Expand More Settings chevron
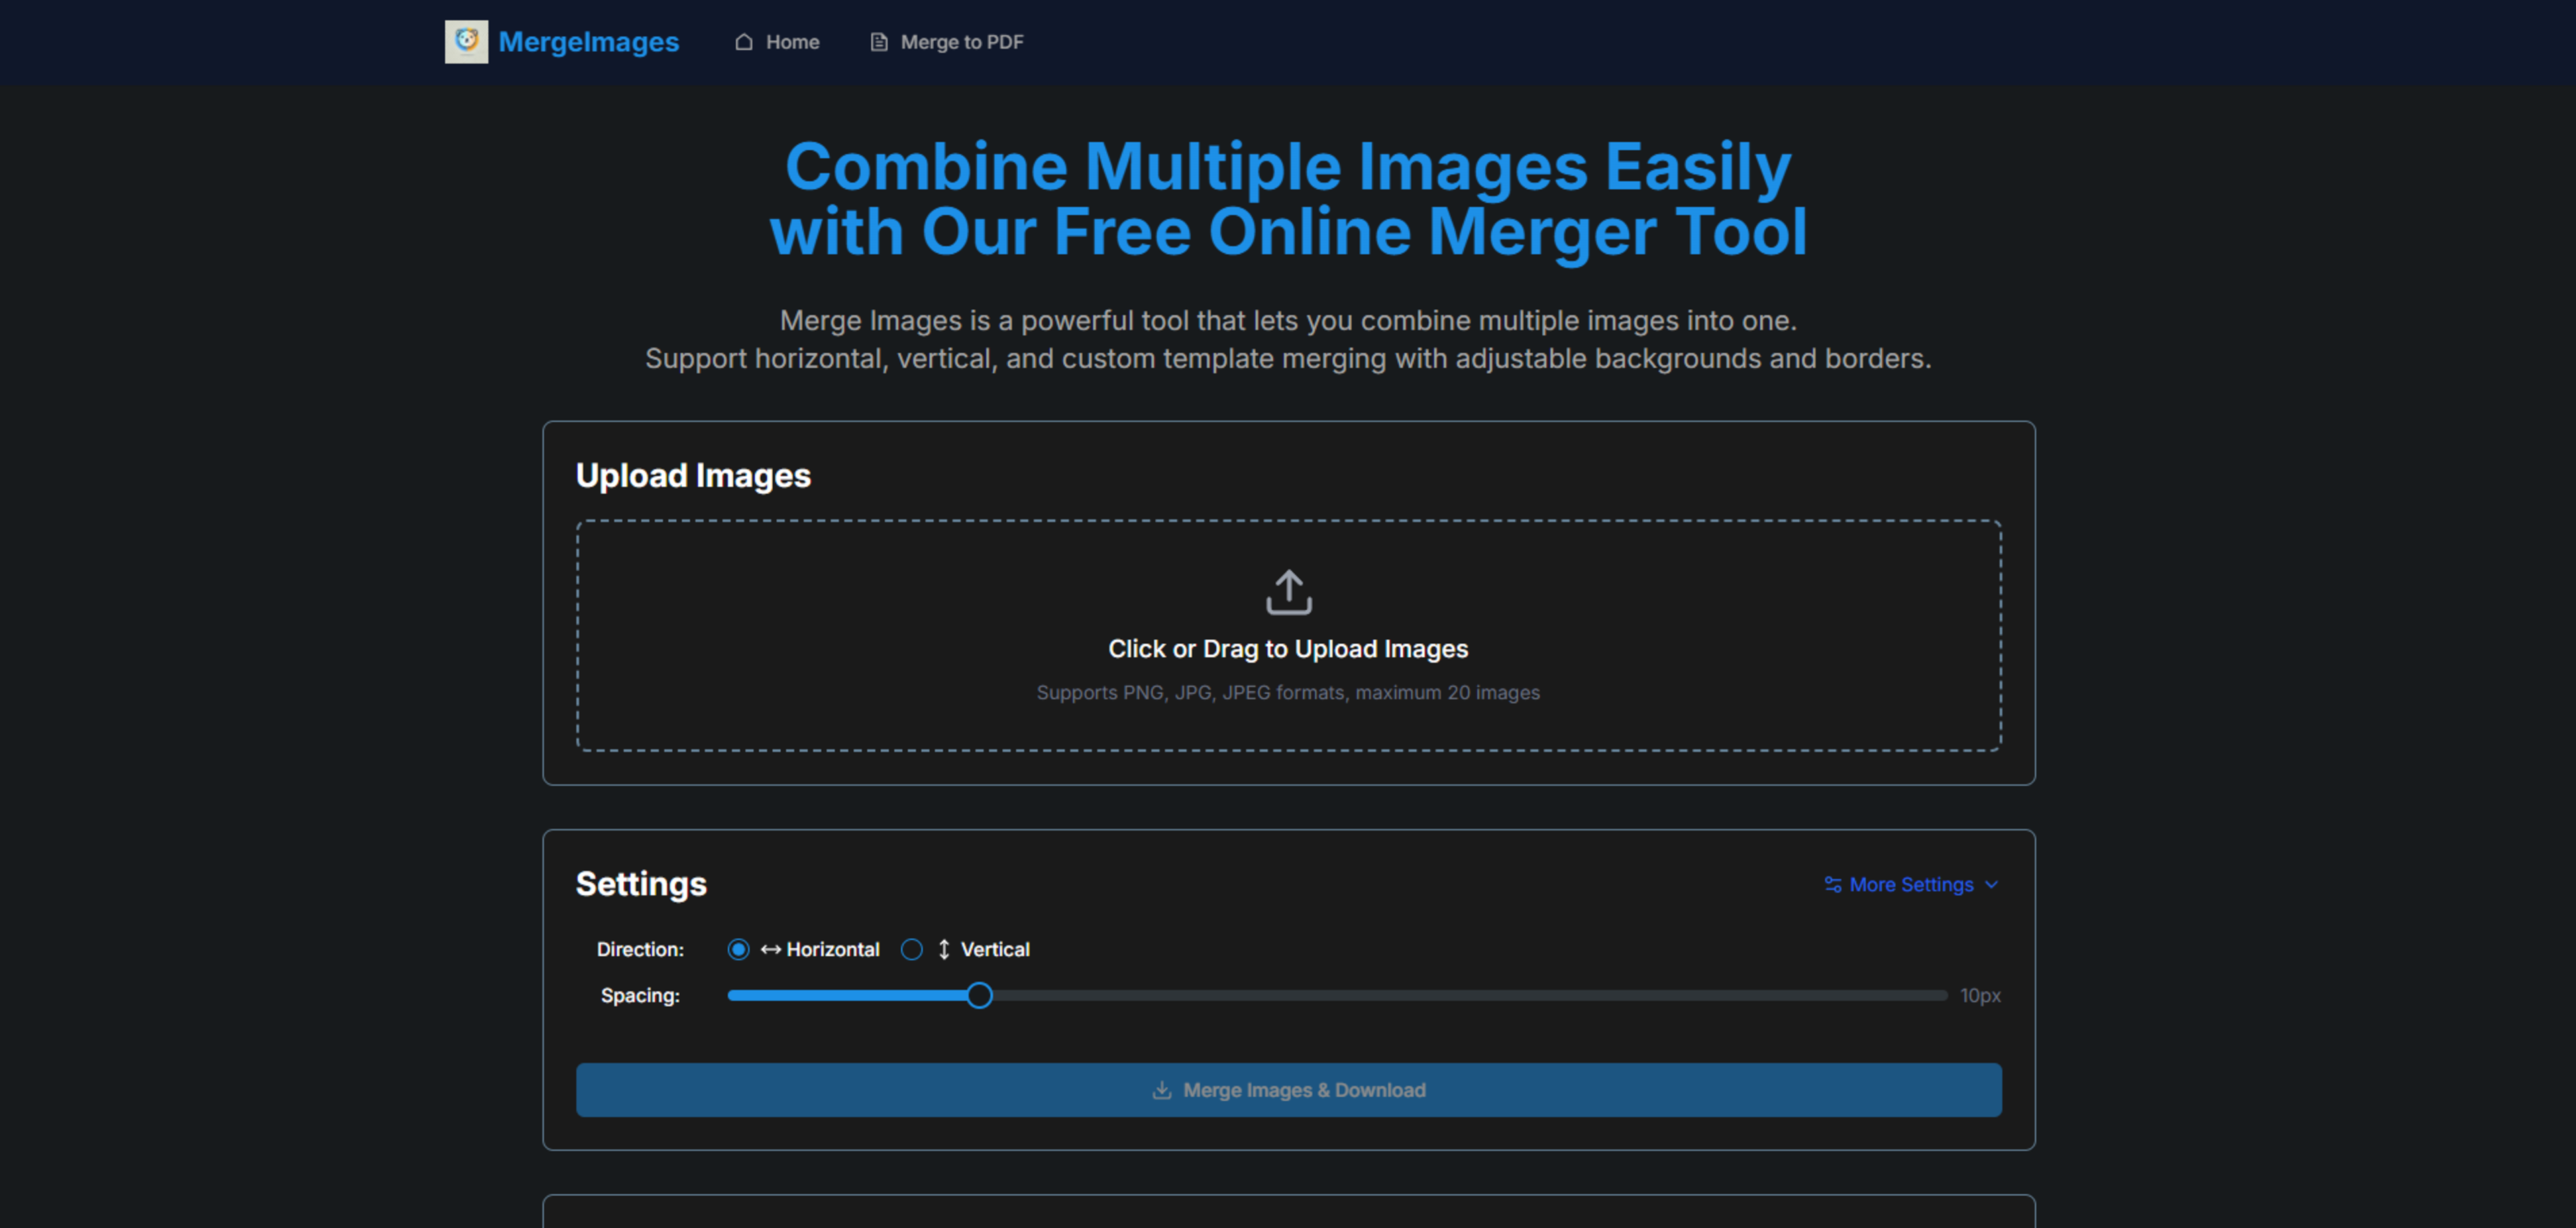Viewport: 2576px width, 1228px height. (x=1991, y=884)
